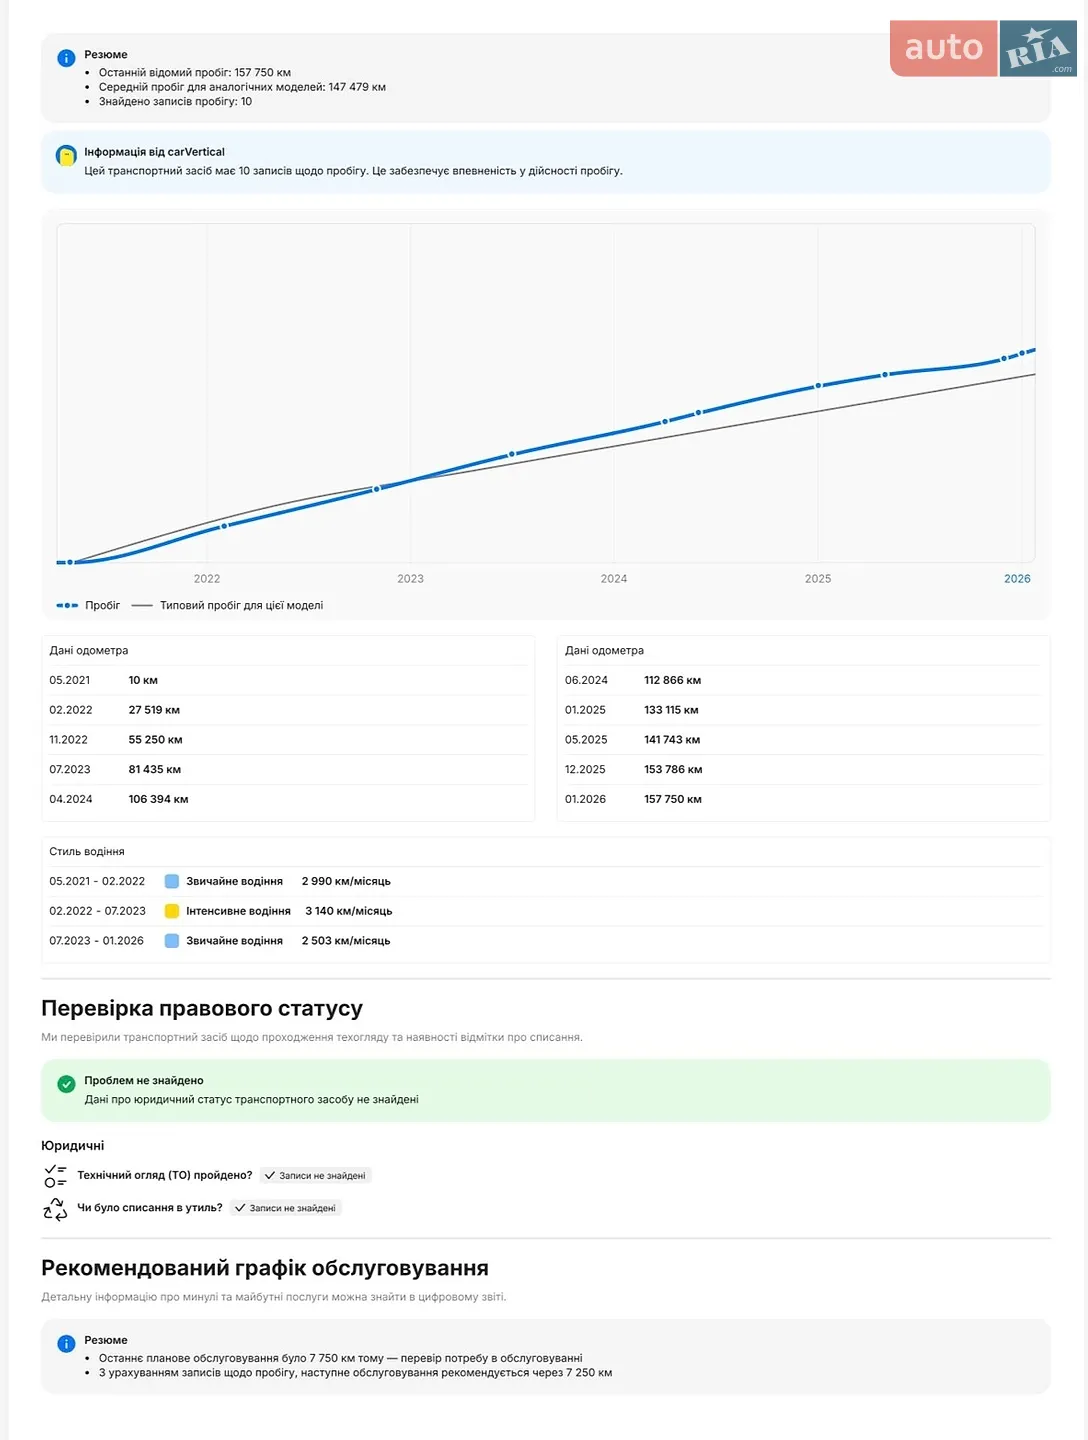The height and width of the screenshot is (1440, 1088).
Task: Click the recycle icon for списання в утиль
Action: (55, 1209)
